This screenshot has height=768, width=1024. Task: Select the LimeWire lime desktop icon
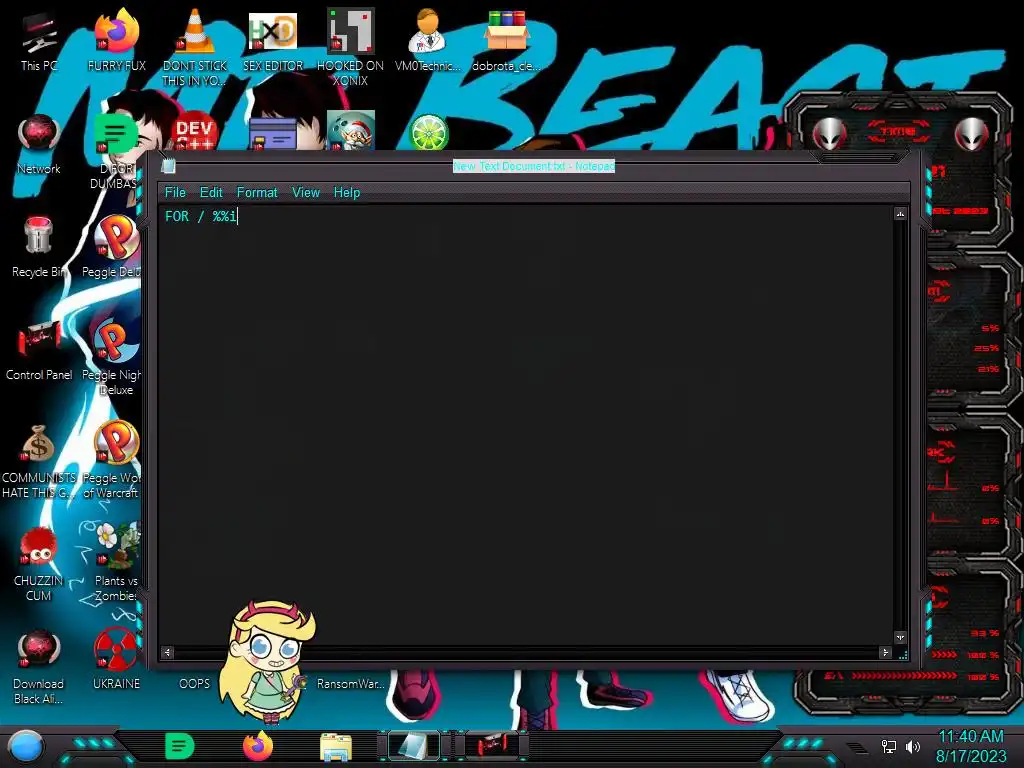click(x=428, y=132)
